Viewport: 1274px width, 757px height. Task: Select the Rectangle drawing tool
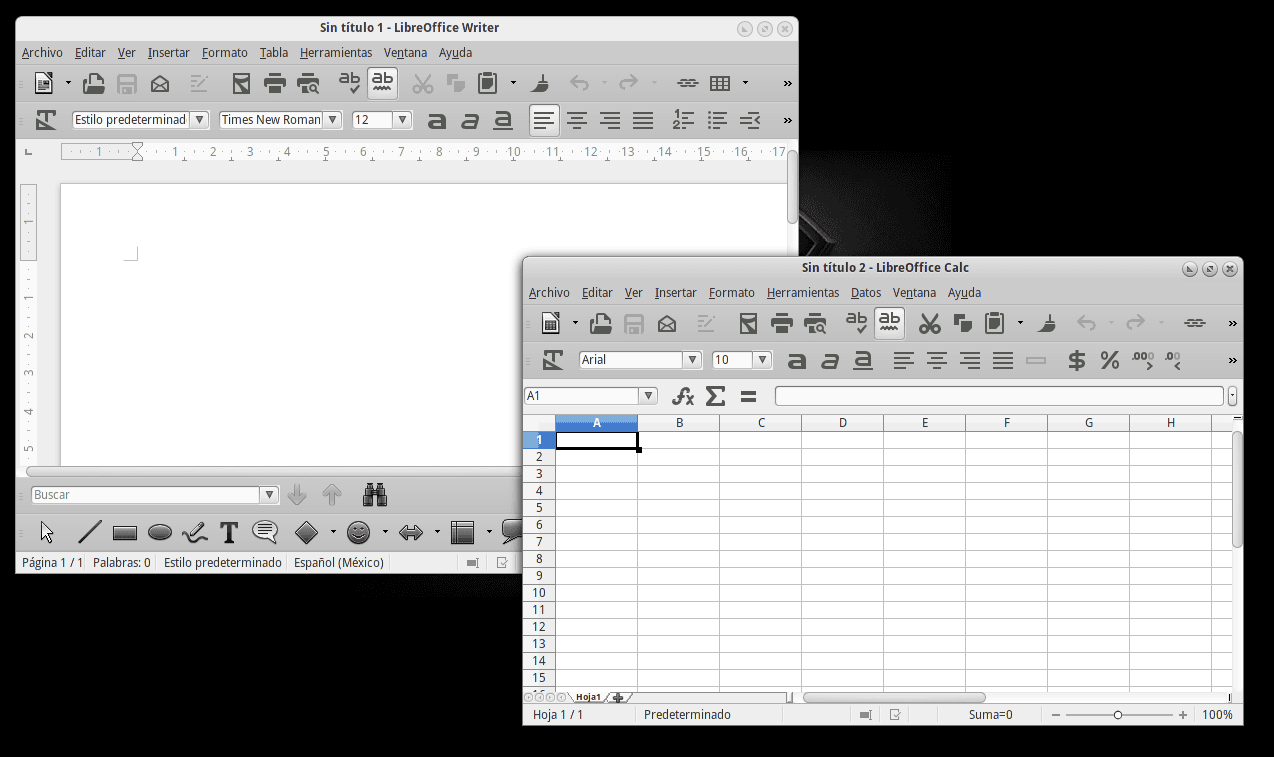tap(125, 533)
